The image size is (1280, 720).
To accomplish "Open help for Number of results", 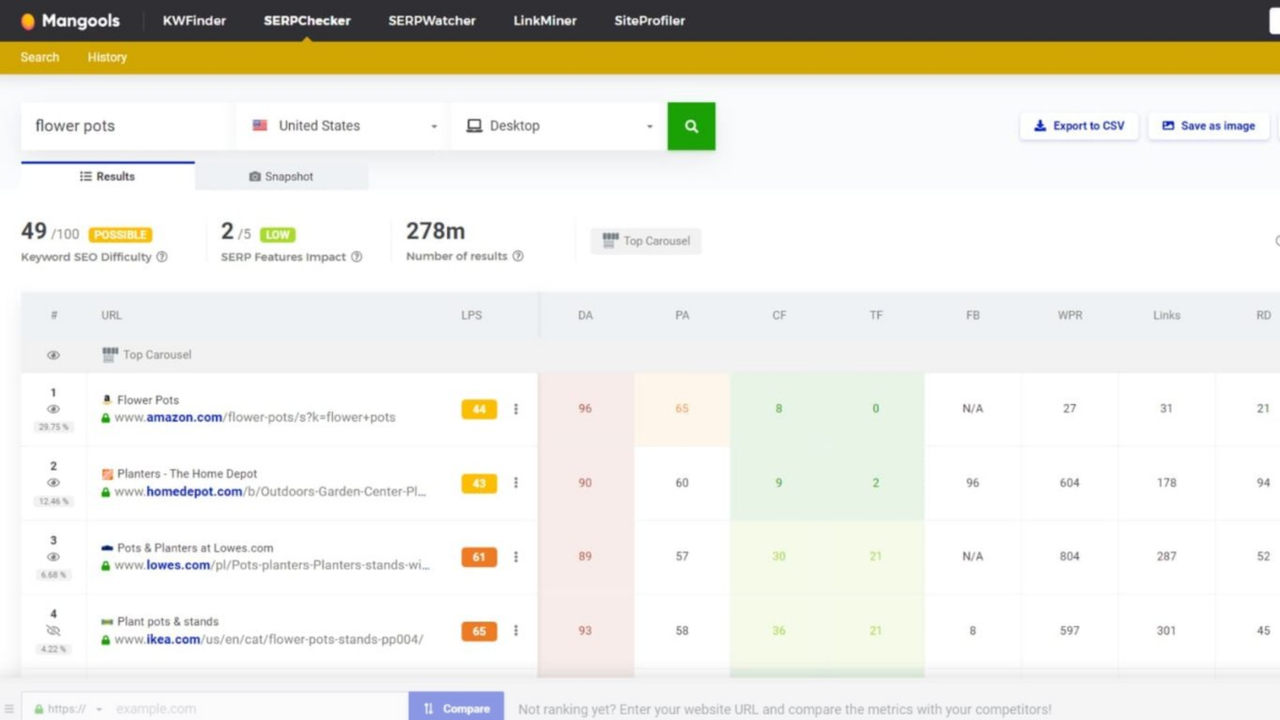I will point(518,256).
